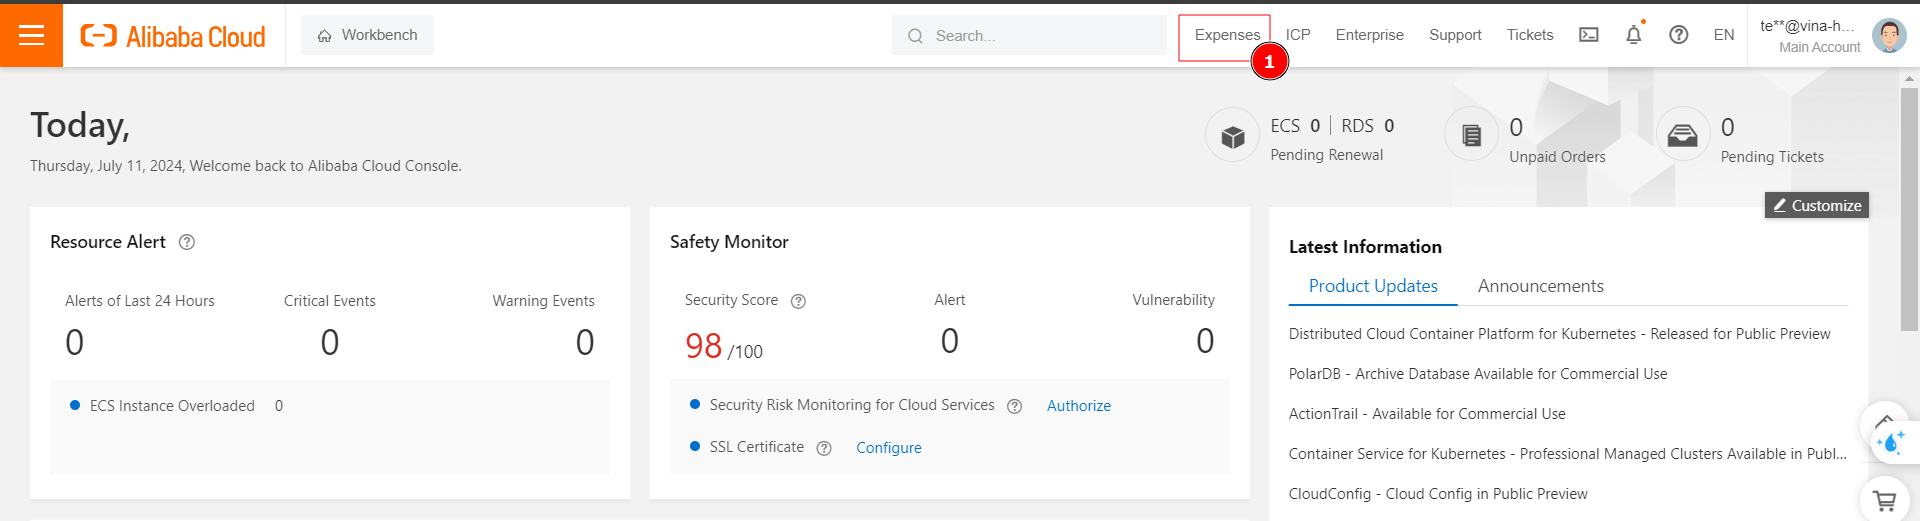Open the Tickets menu item
Viewport: 1920px width, 521px height.
pyautogui.click(x=1529, y=35)
